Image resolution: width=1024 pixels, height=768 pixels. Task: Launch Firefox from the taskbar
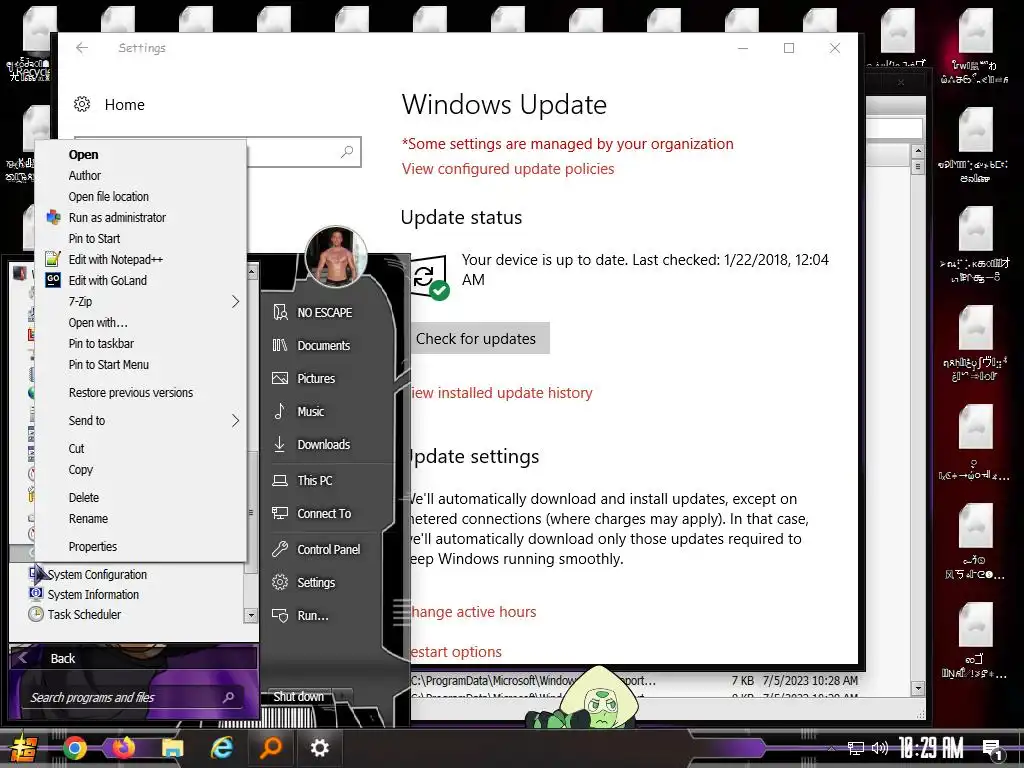click(x=123, y=747)
